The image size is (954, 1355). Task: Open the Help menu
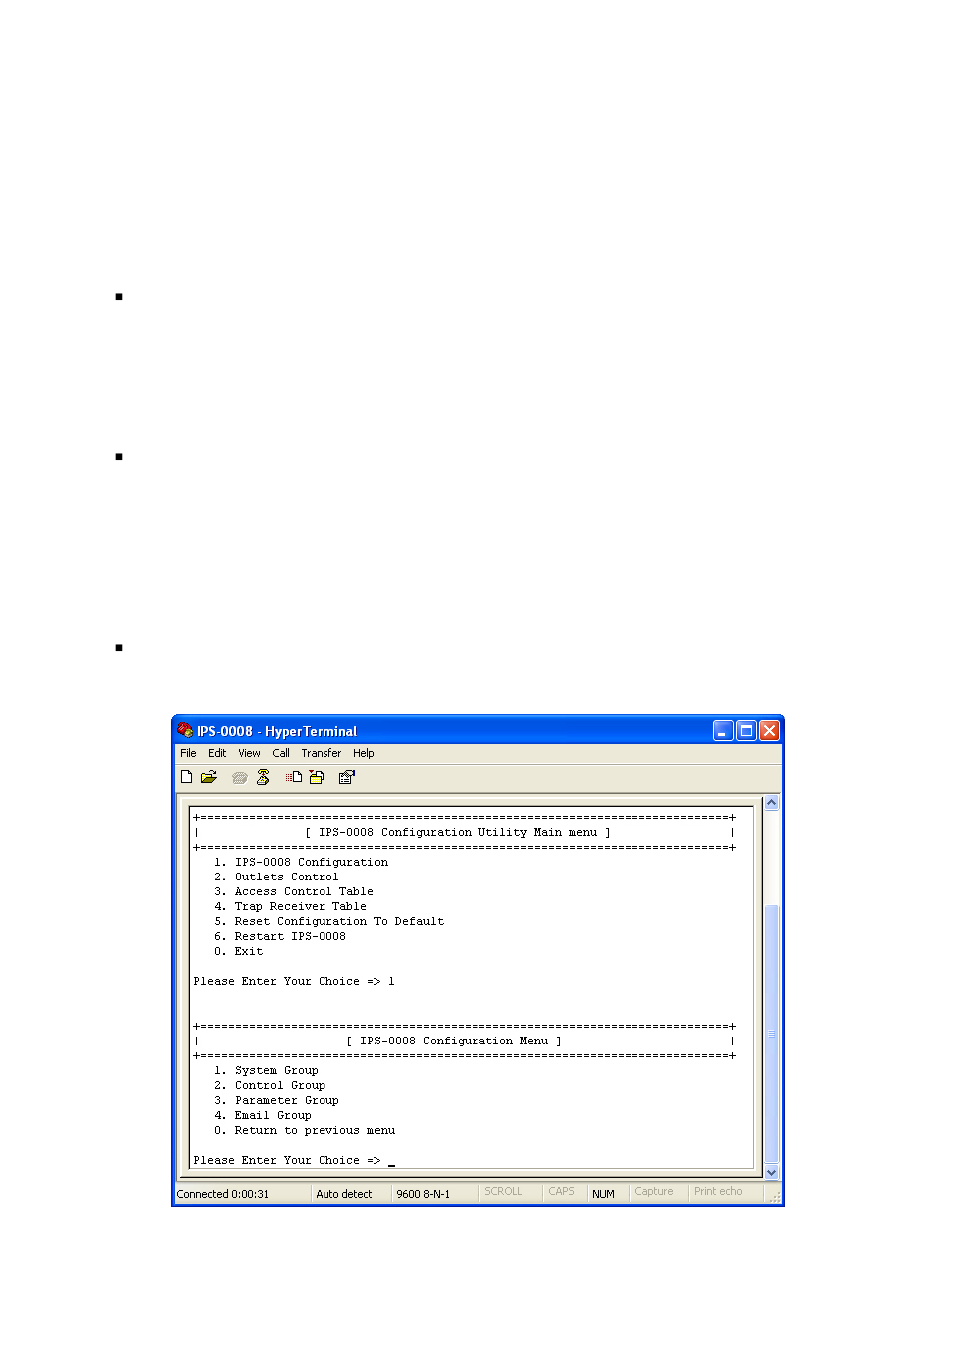tap(364, 754)
